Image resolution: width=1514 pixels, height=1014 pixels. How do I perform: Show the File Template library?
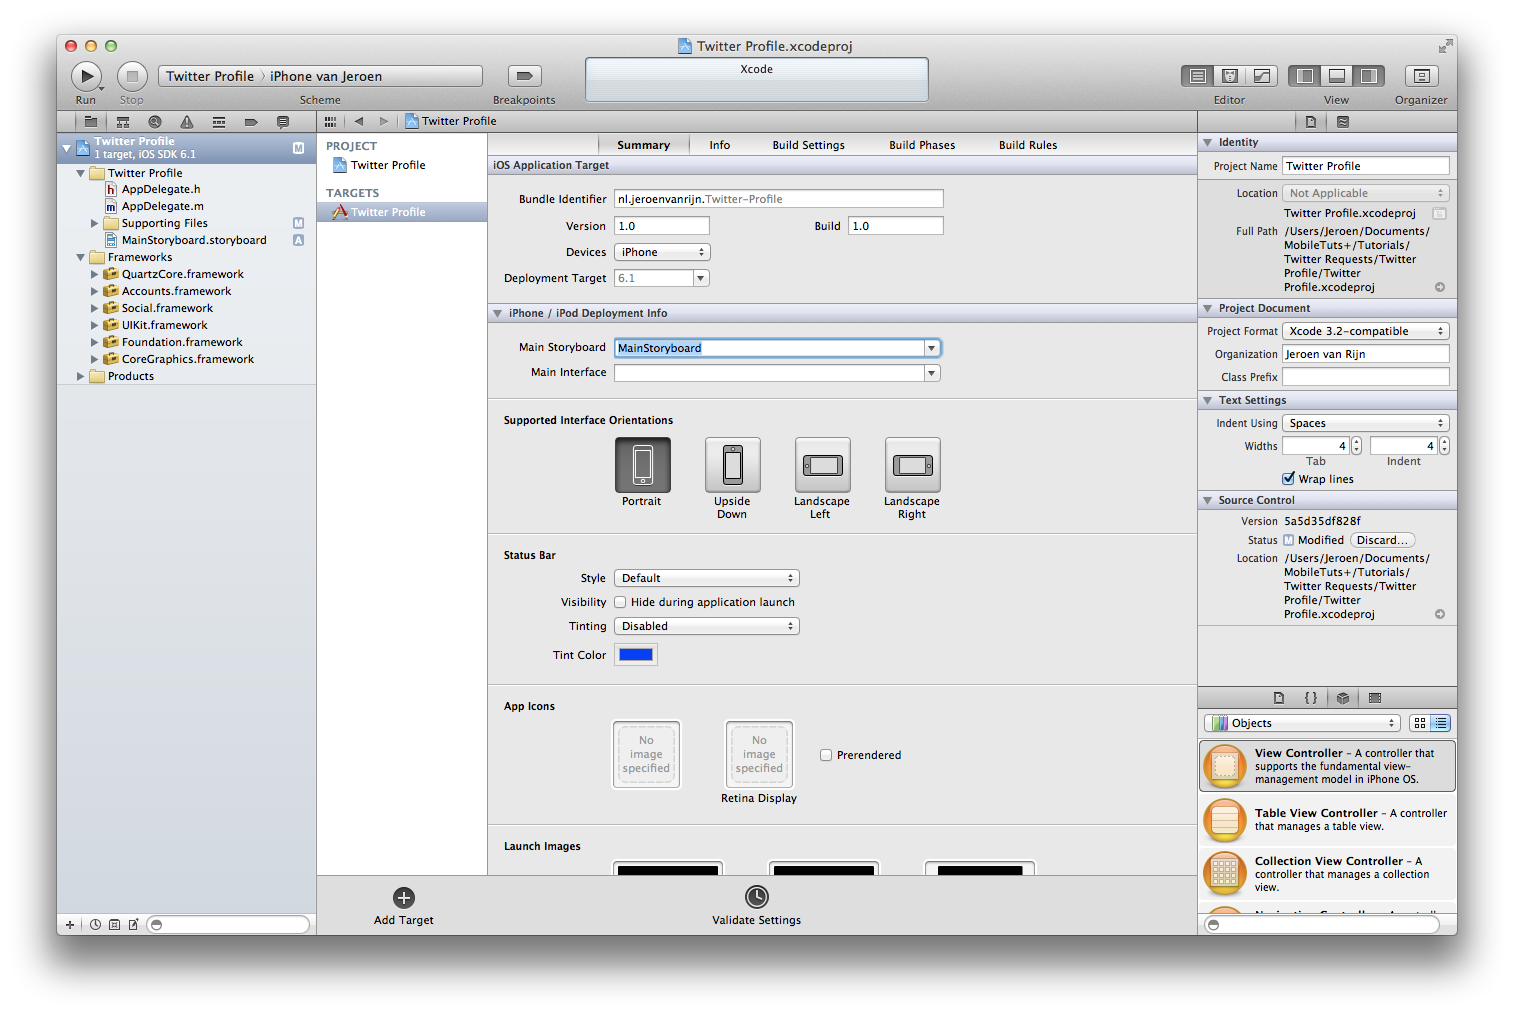point(1279,698)
